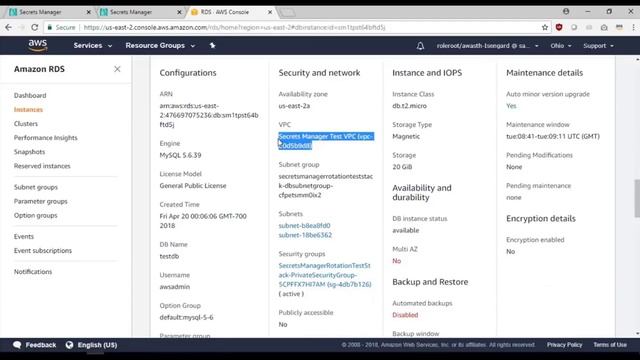Click the globe language icon
The image size is (640, 360).
point(69,345)
